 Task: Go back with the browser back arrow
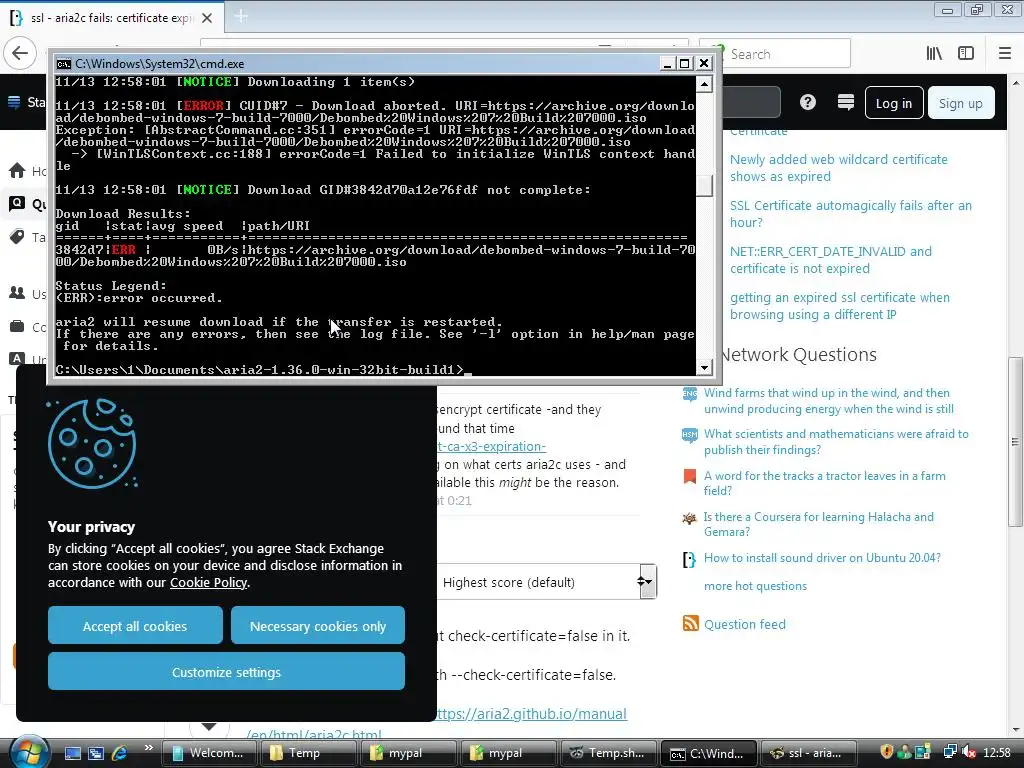click(20, 53)
